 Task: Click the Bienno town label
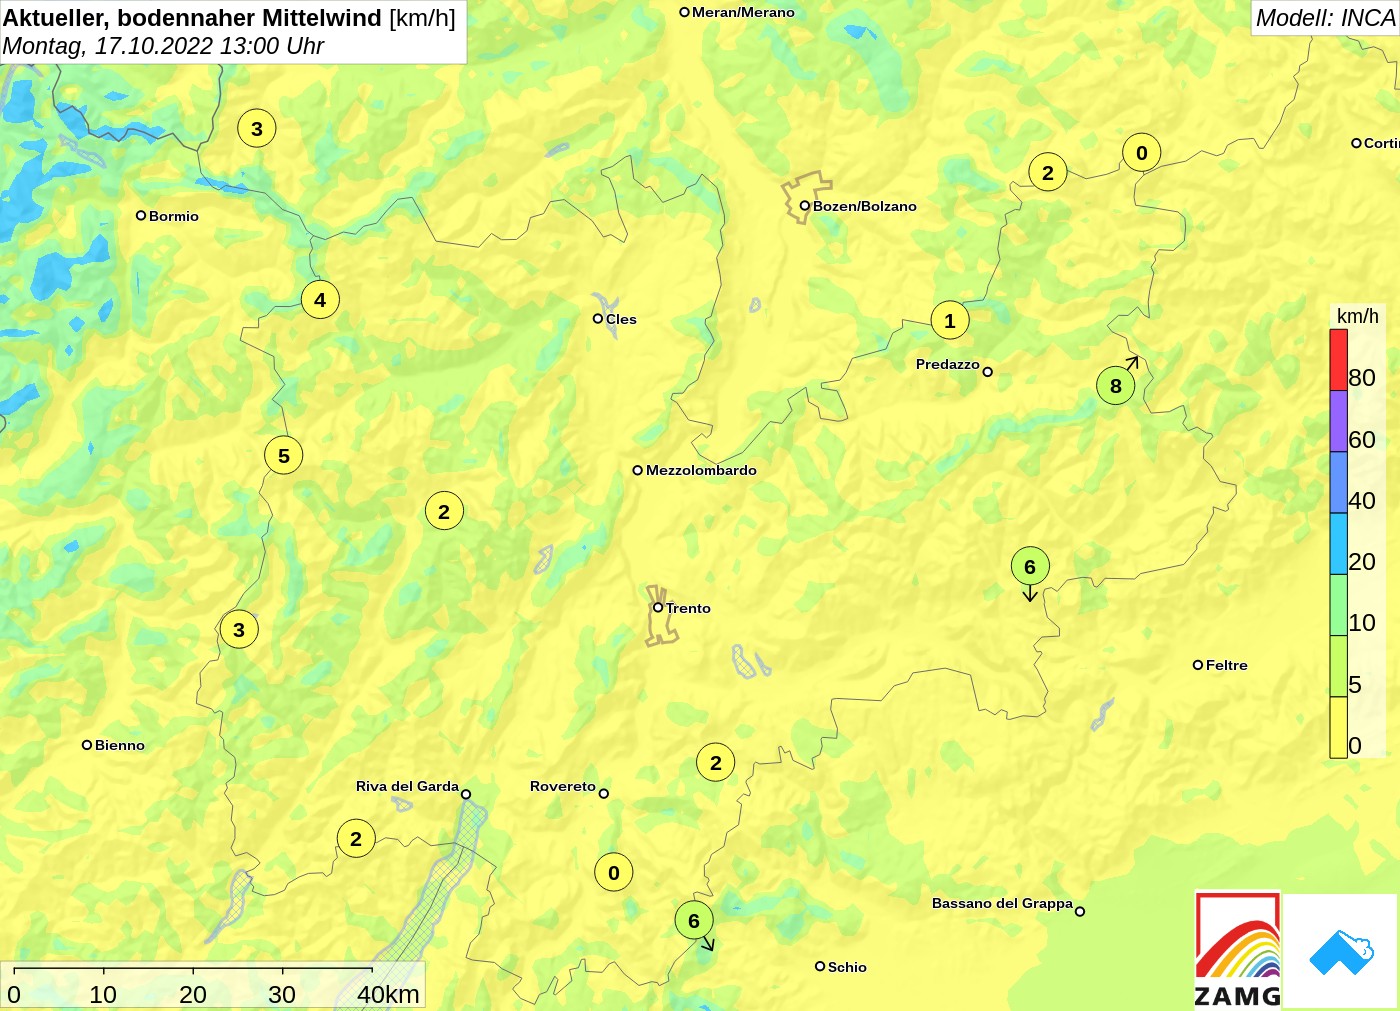[x=120, y=745]
